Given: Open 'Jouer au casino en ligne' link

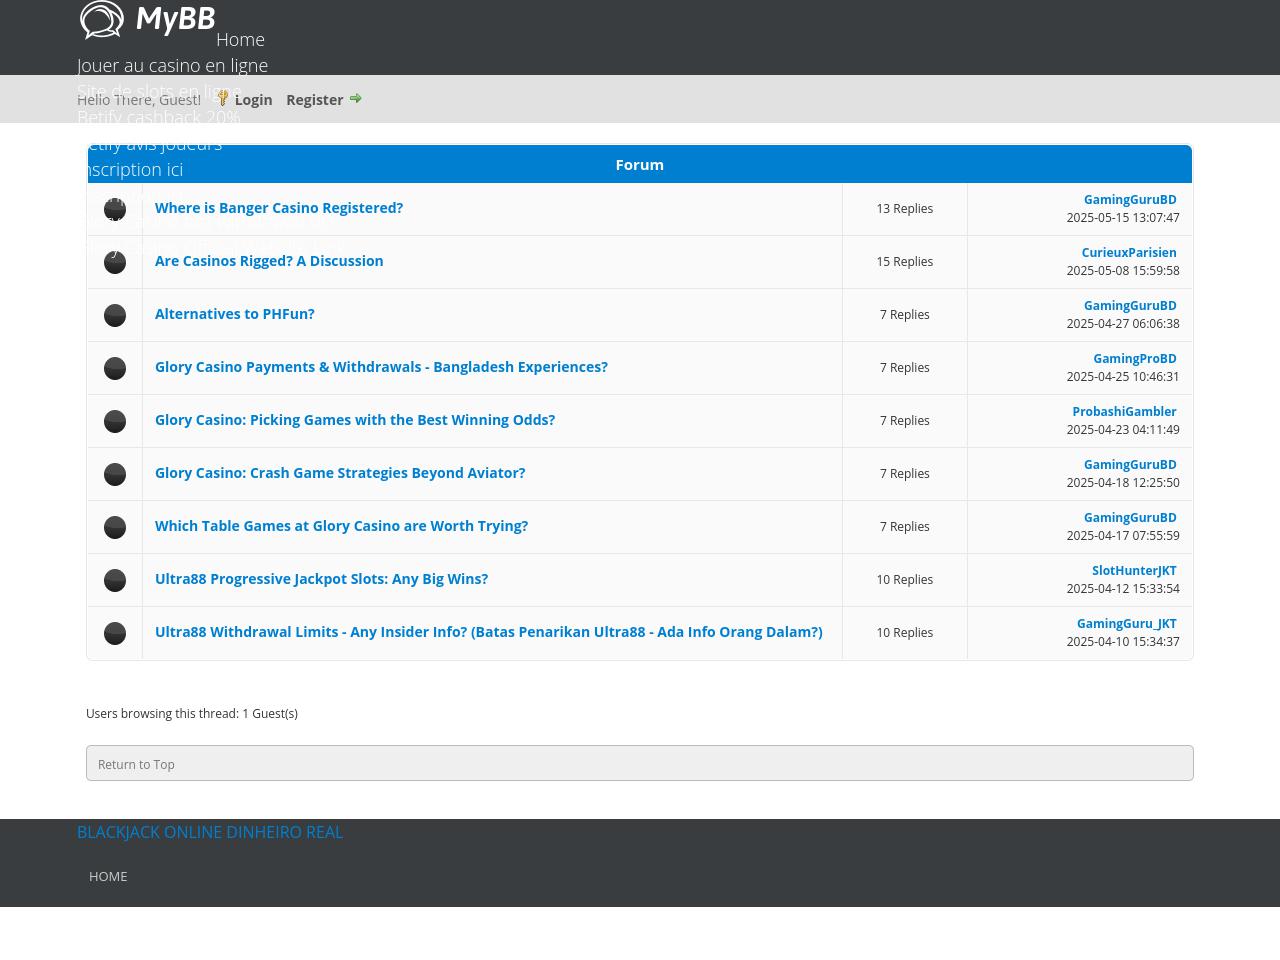Looking at the screenshot, I should coord(172,66).
